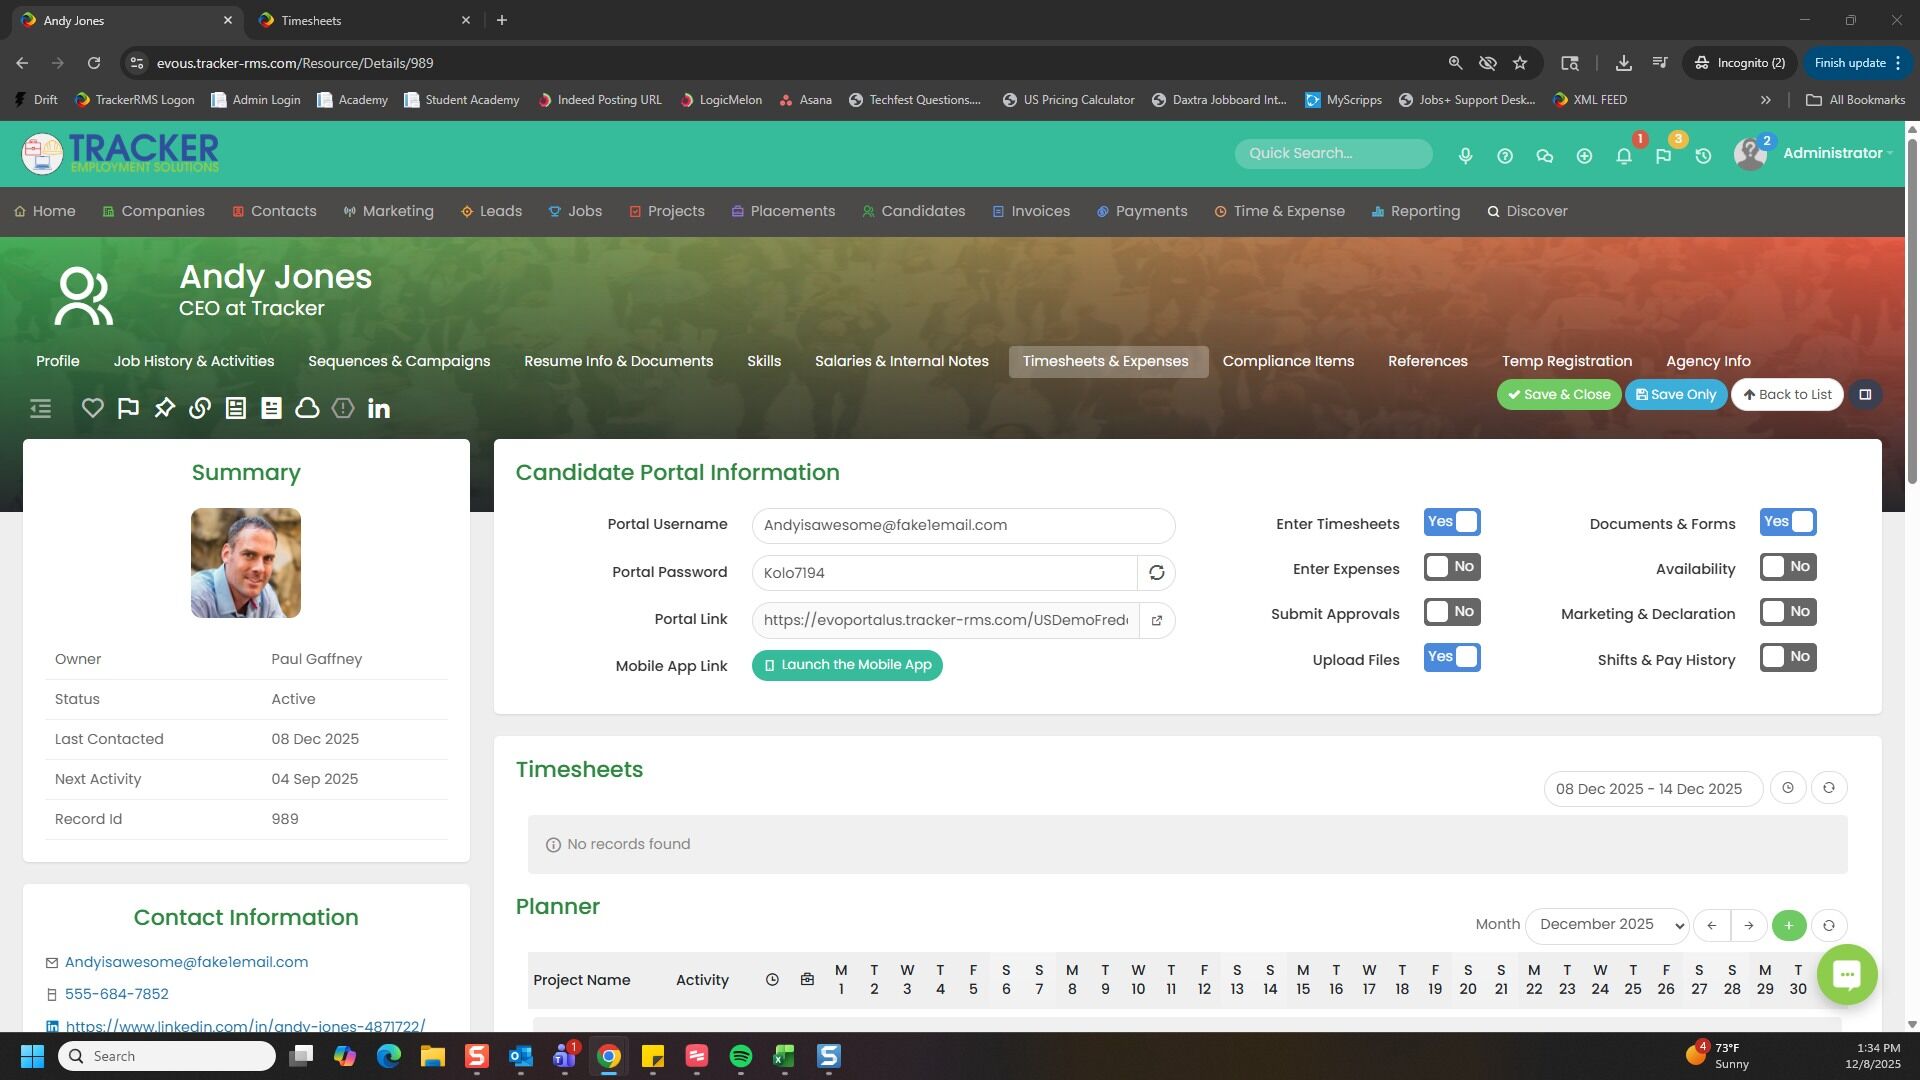Click the heart favorite icon

[x=92, y=408]
